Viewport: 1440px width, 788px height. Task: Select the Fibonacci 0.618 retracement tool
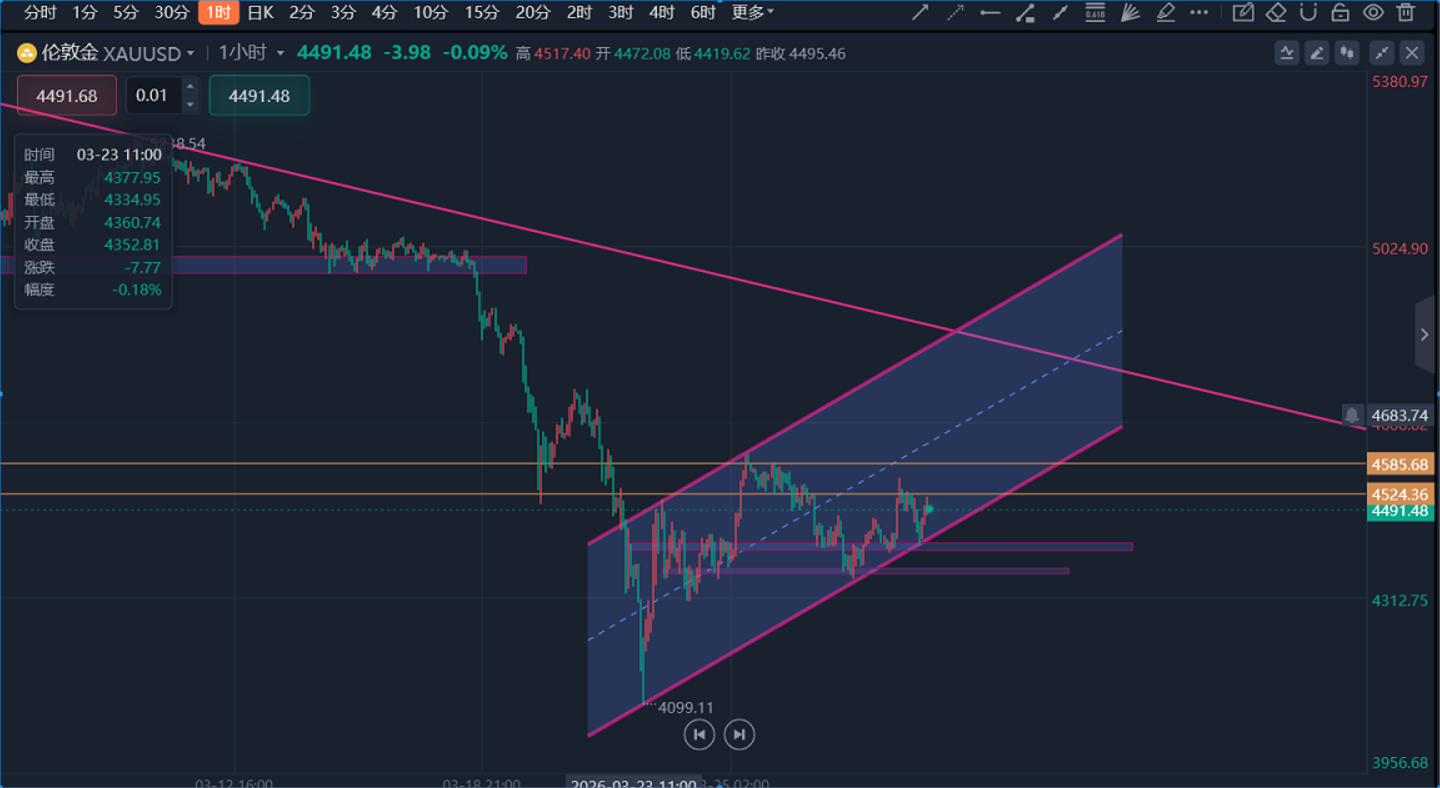coord(1095,13)
